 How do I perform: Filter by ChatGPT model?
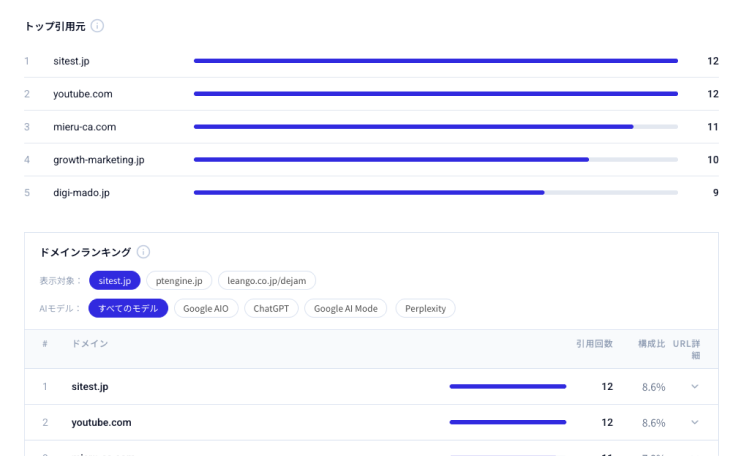pyautogui.click(x=271, y=308)
